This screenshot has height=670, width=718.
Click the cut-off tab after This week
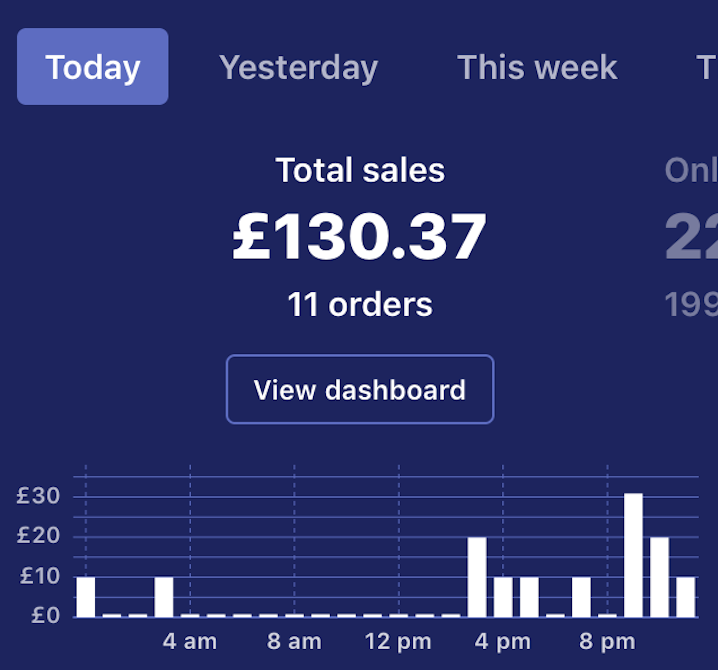[706, 67]
